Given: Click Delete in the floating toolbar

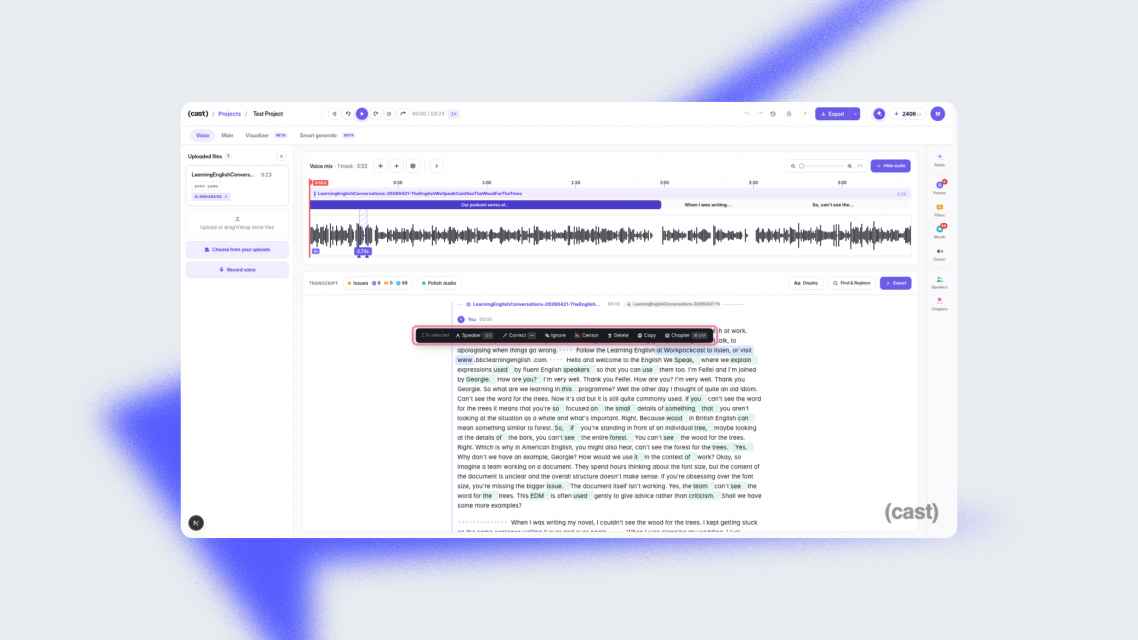Looking at the screenshot, I should click(x=618, y=335).
